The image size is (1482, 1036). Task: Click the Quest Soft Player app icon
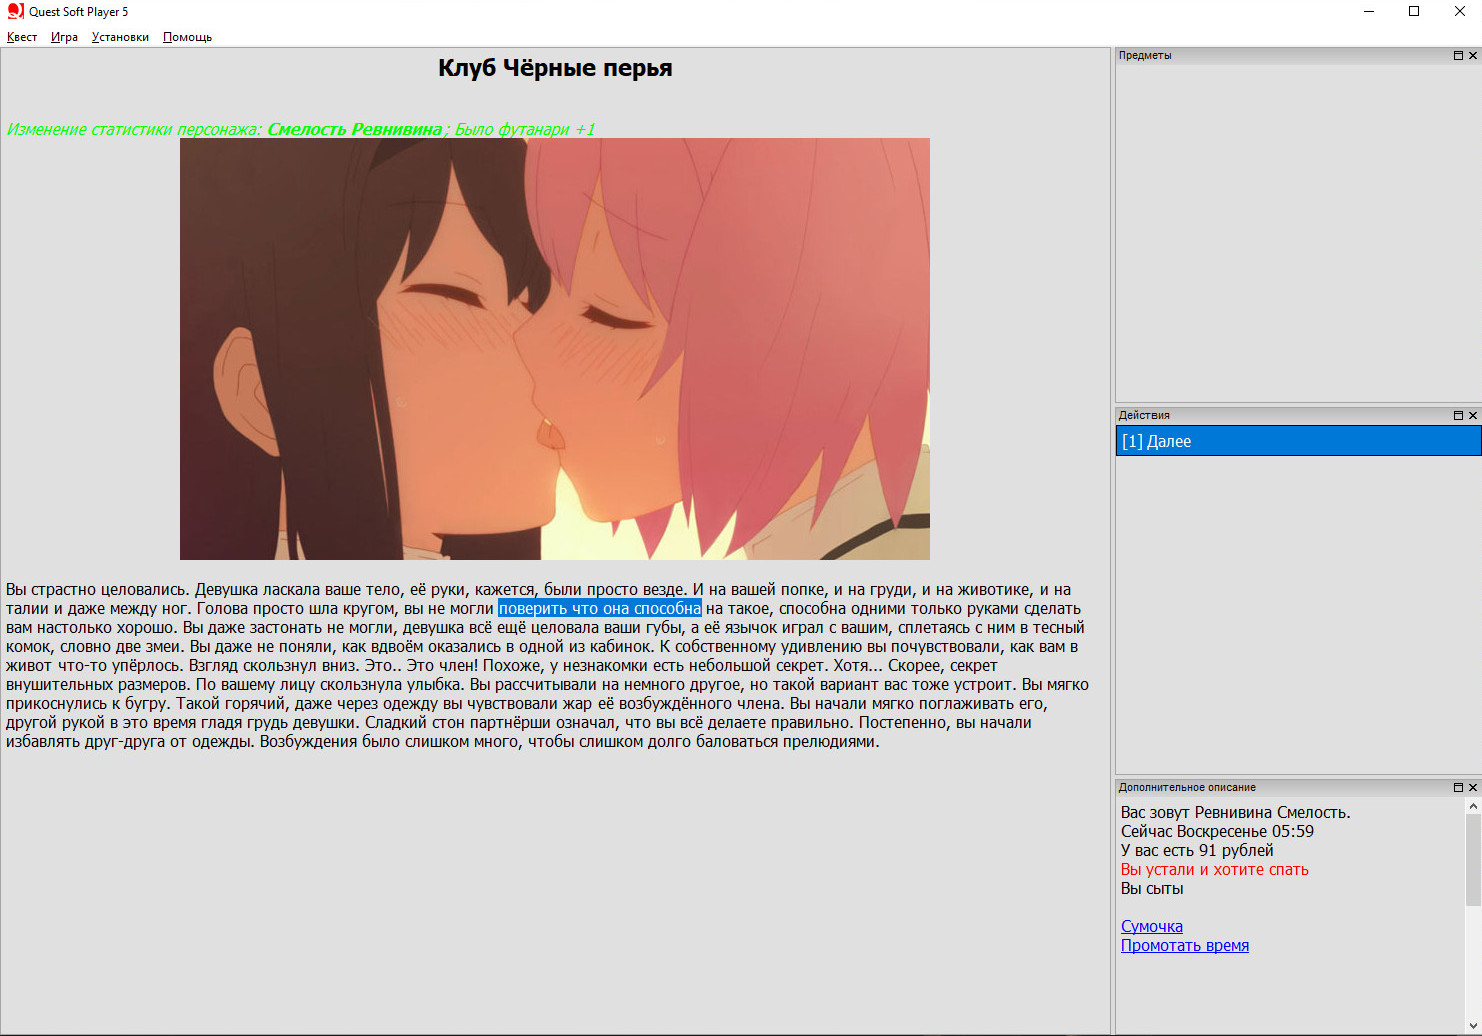15,11
